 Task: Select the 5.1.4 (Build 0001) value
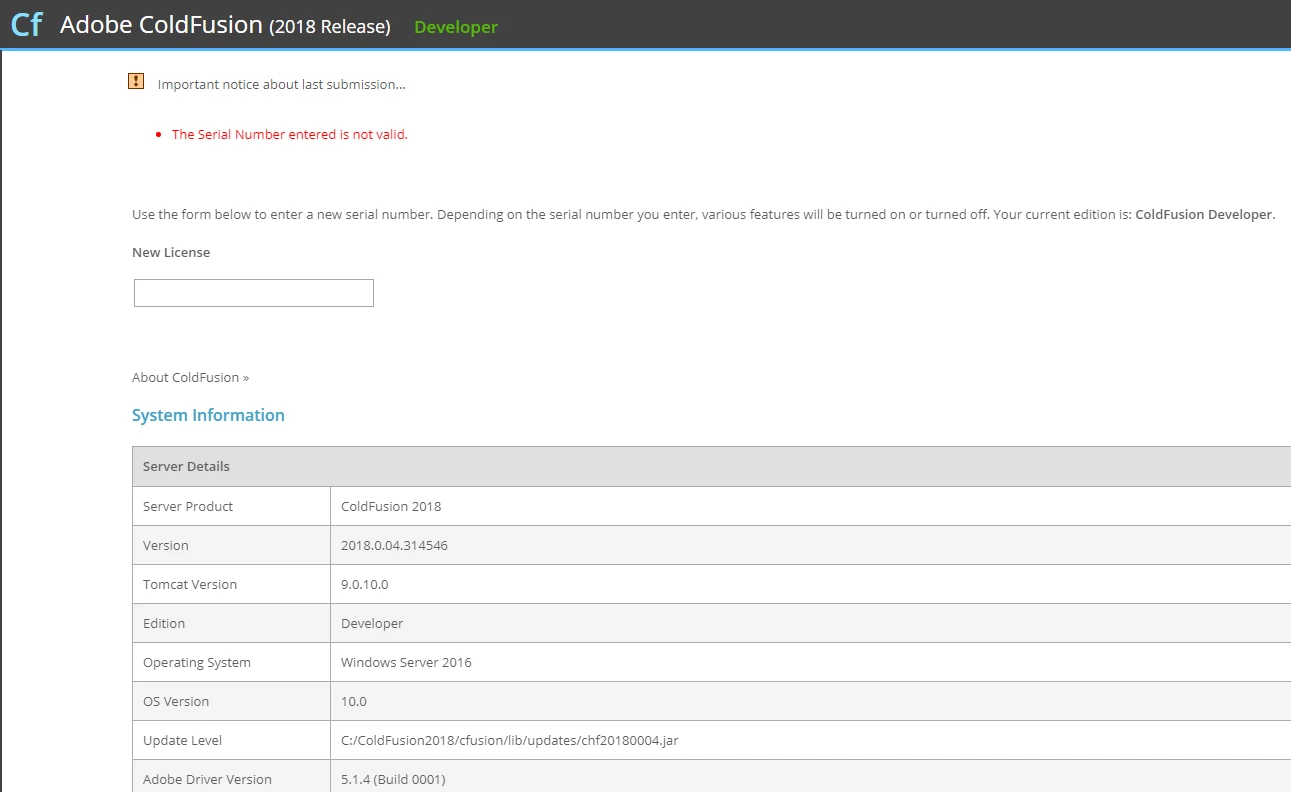point(393,779)
